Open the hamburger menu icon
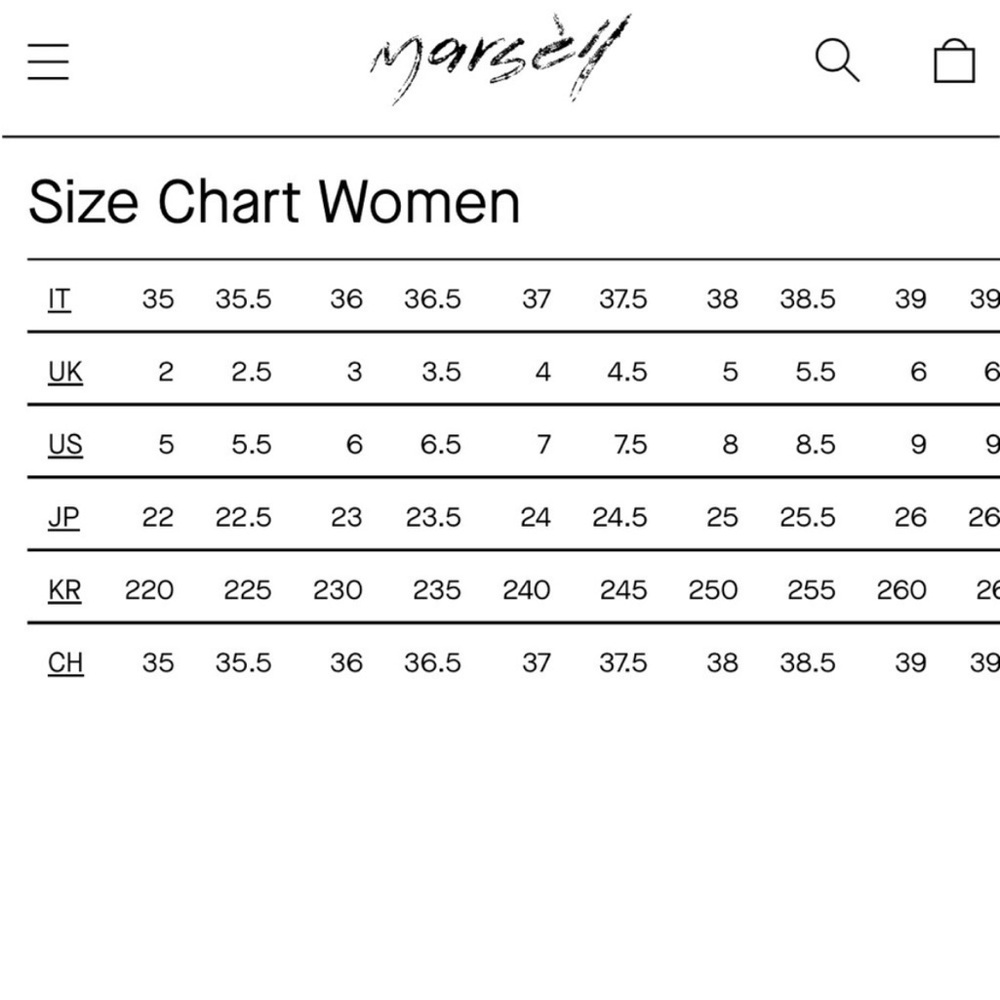The height and width of the screenshot is (1000, 1000). click(x=48, y=62)
